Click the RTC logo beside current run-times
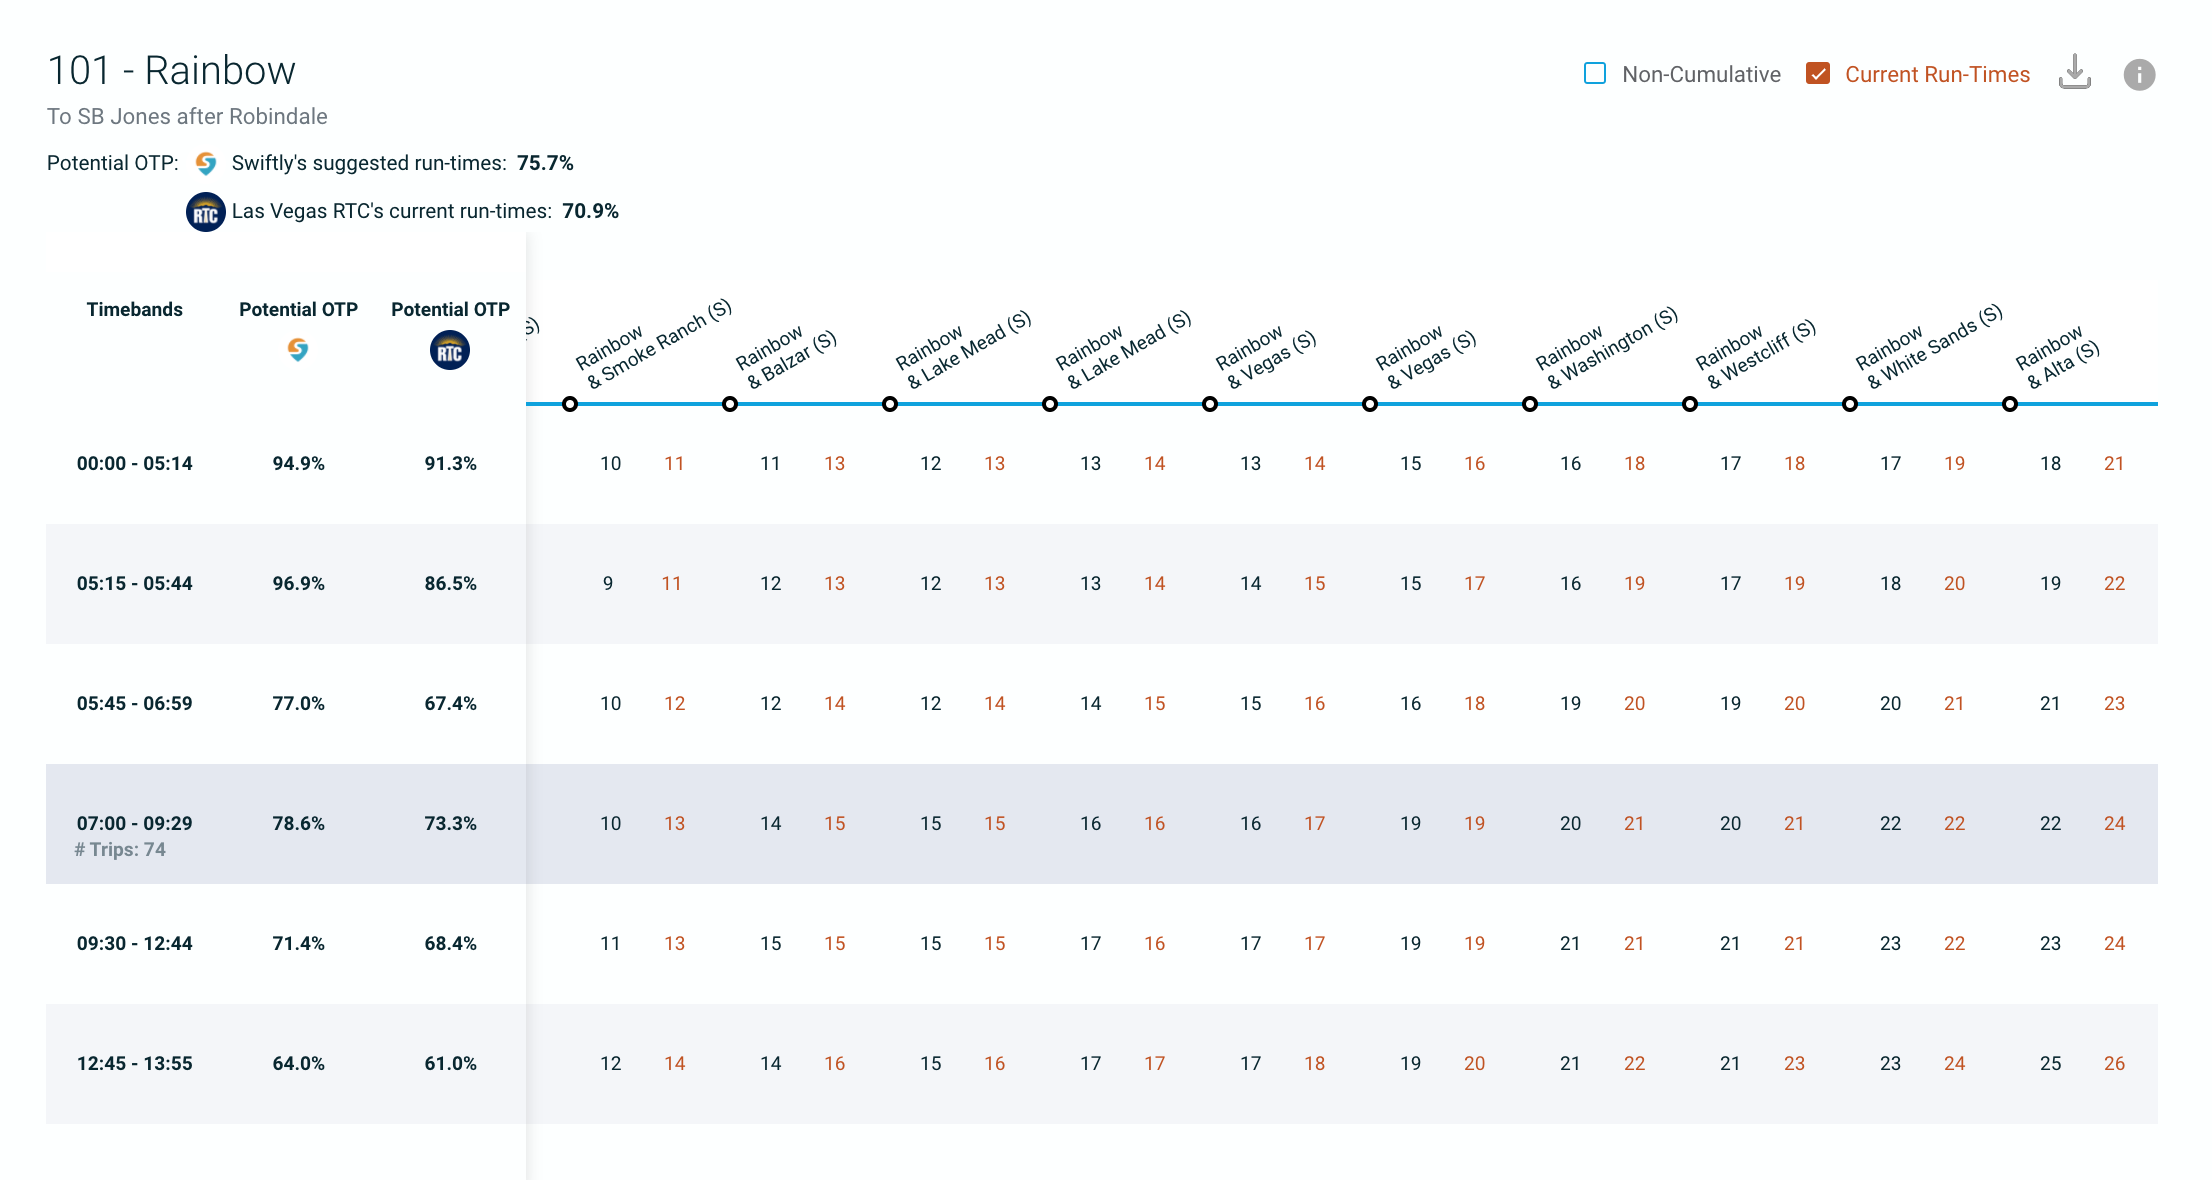The width and height of the screenshot is (2212, 1180). coord(205,211)
